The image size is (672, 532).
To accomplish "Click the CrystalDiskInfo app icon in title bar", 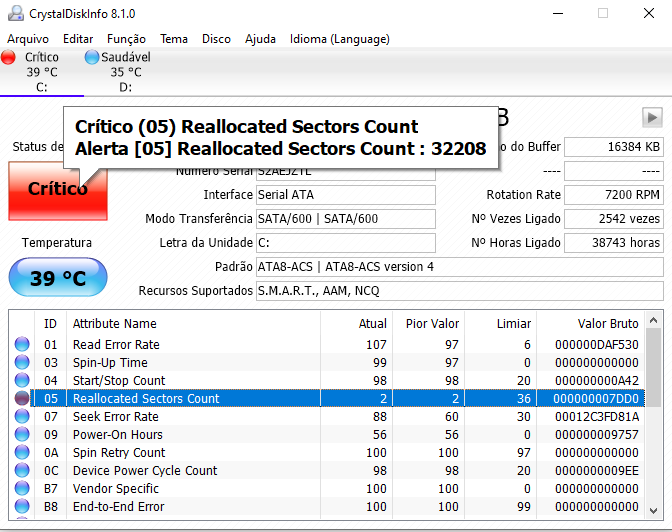I will (x=16, y=13).
